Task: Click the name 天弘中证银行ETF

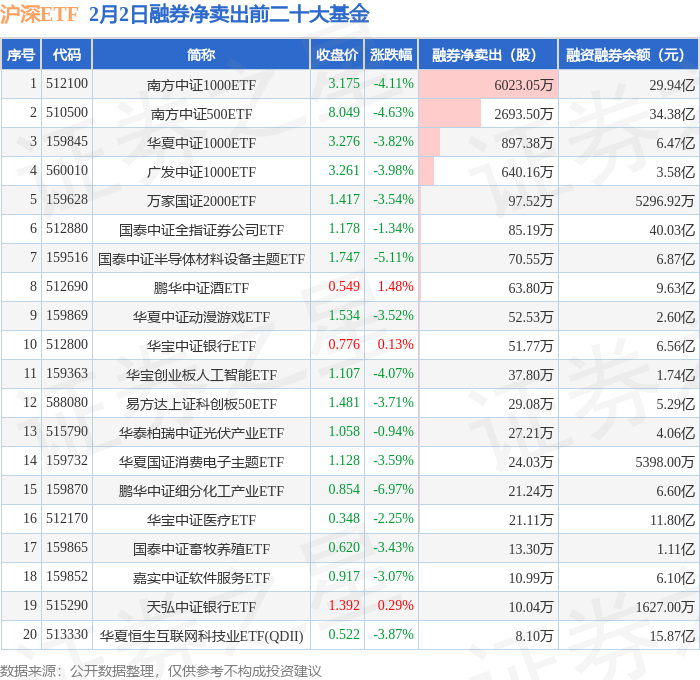Action: 201,607
